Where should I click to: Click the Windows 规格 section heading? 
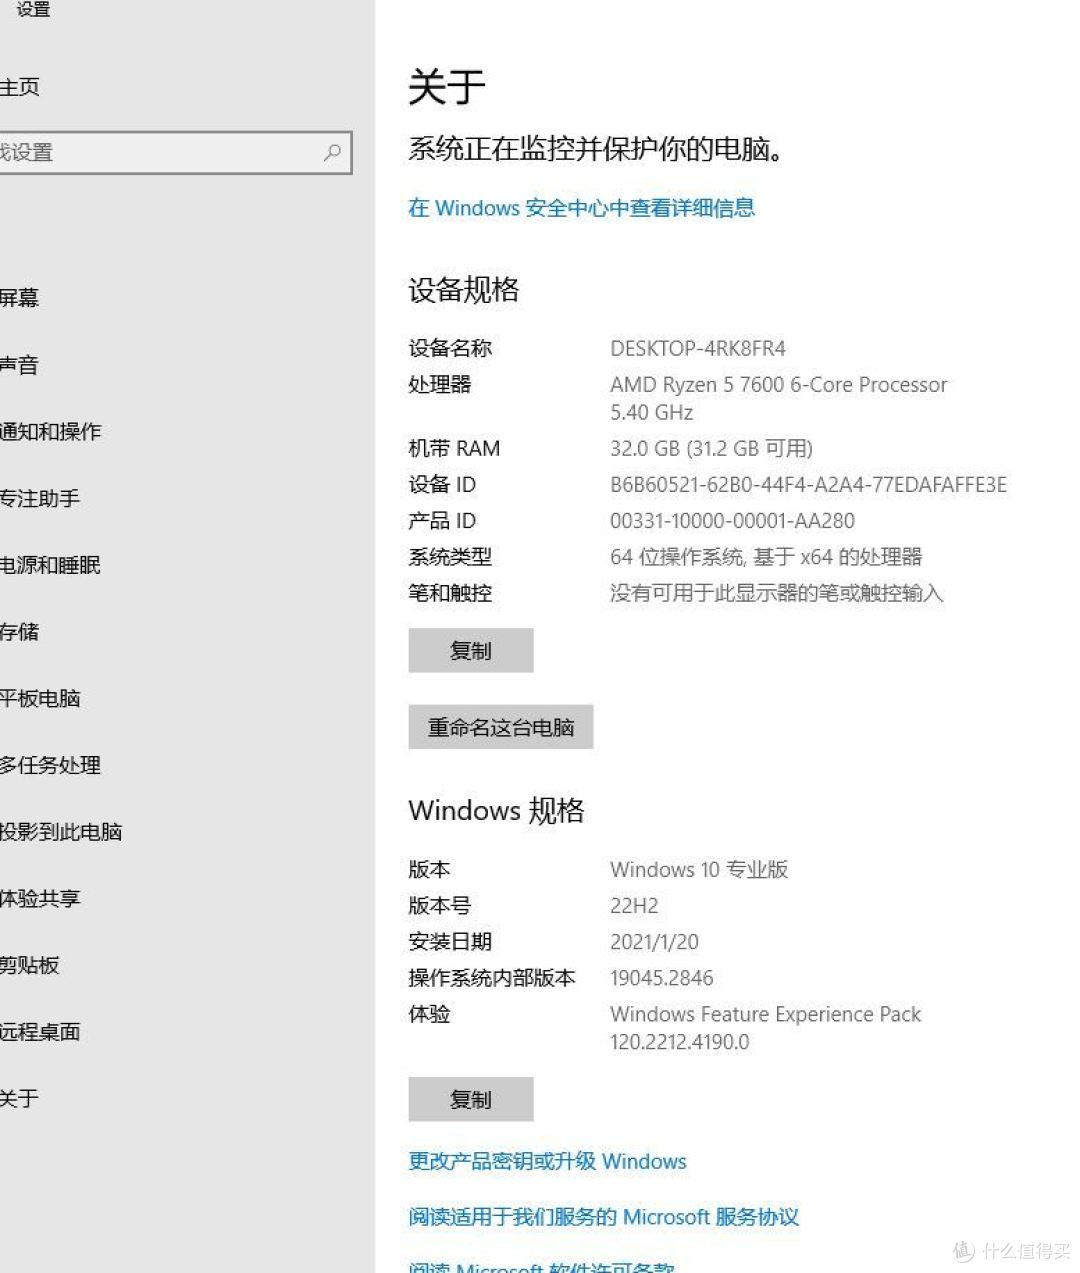pyautogui.click(x=496, y=810)
